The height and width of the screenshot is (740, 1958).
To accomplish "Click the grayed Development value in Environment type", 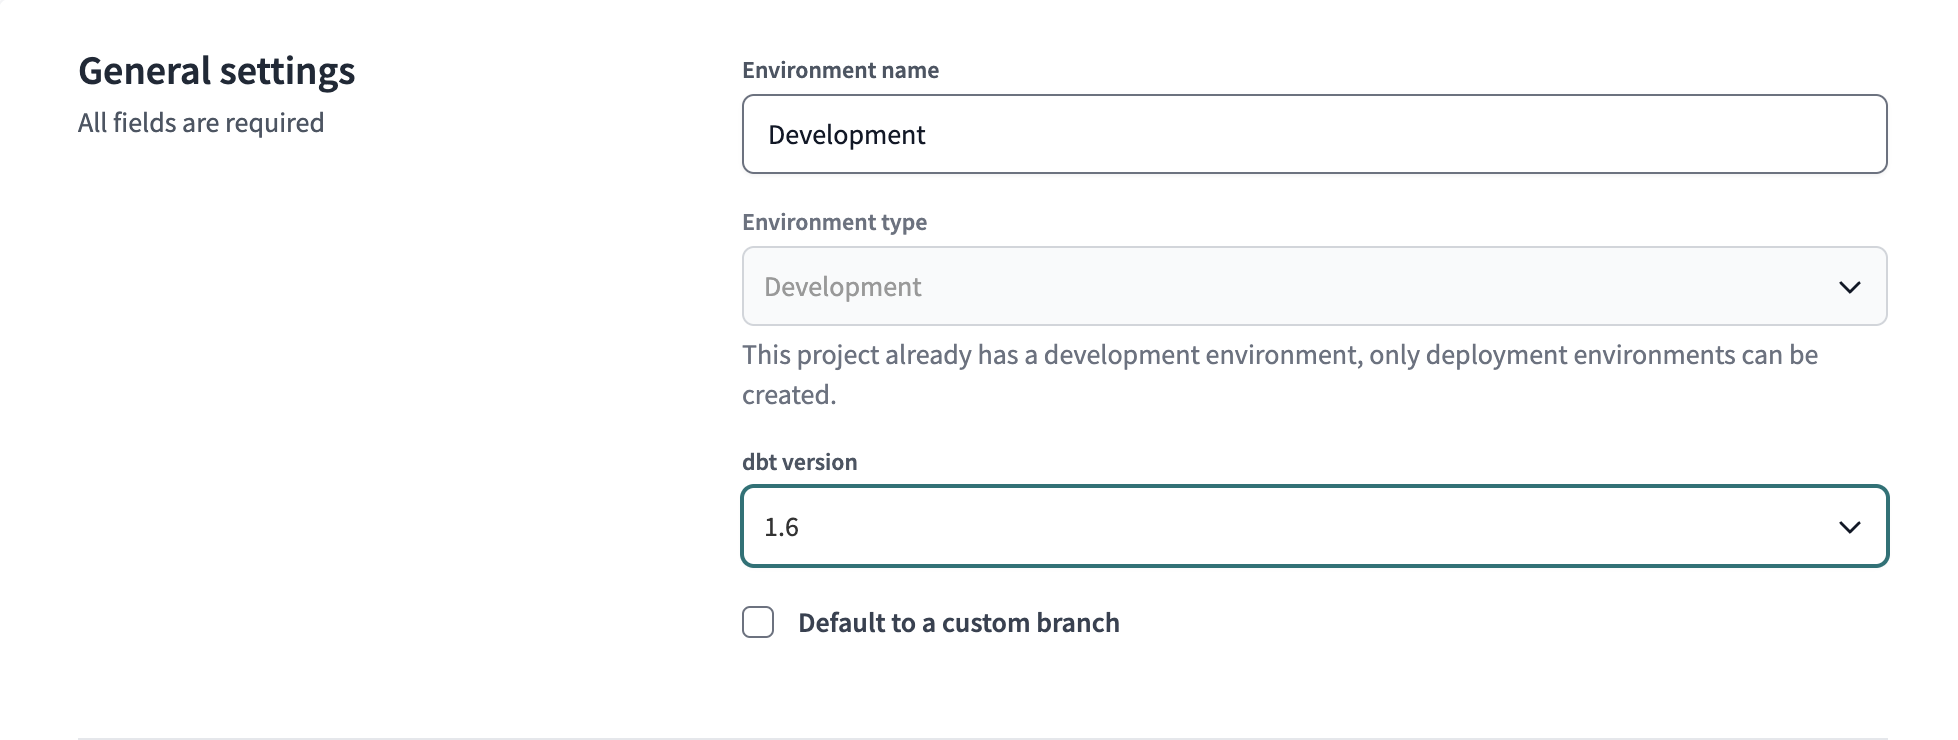I will click(842, 287).
